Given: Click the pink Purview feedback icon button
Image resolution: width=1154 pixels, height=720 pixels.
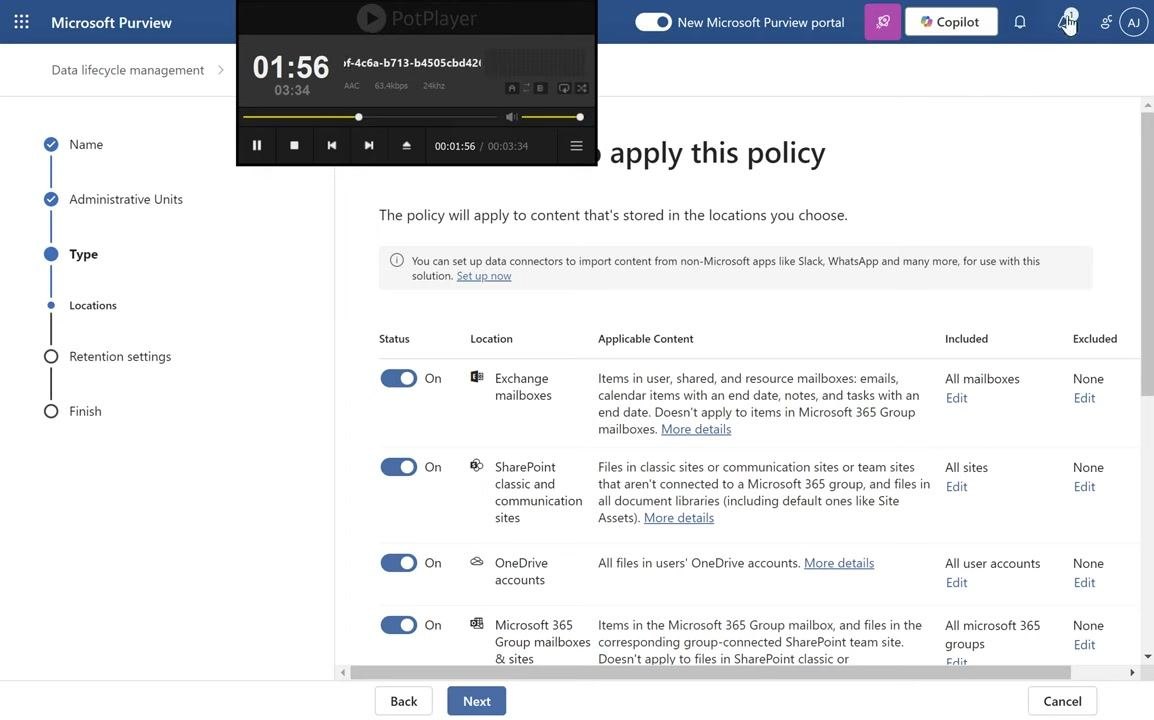Looking at the screenshot, I should [x=882, y=22].
